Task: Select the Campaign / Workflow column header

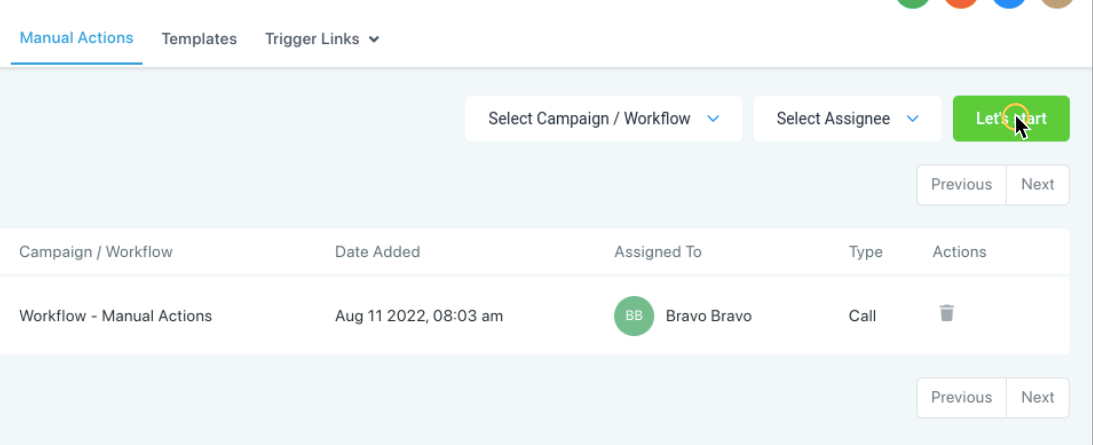Action: (95, 252)
